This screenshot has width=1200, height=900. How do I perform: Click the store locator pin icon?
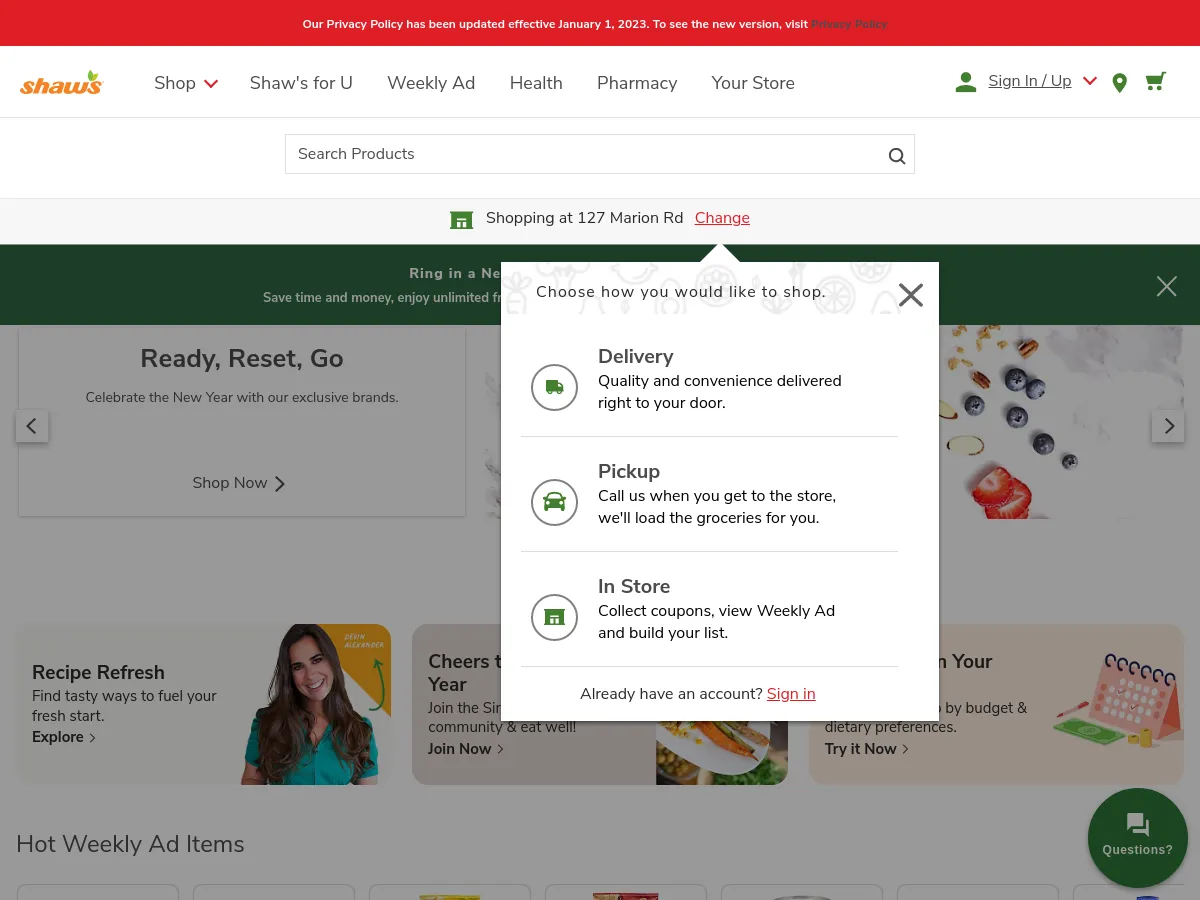pyautogui.click(x=1119, y=83)
